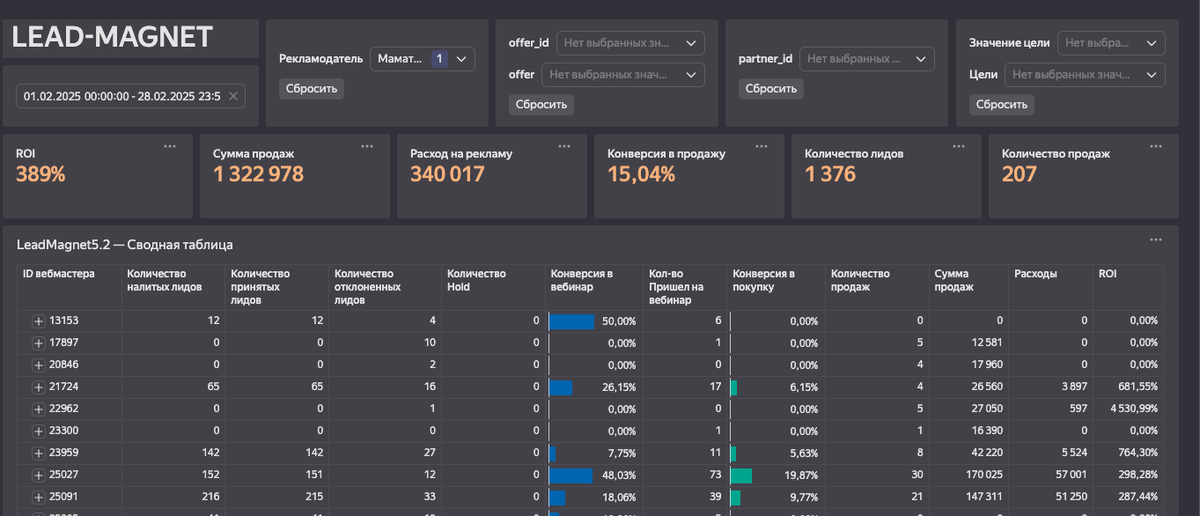Click the 48,03% webinar conversion bar cell
This screenshot has height=516, width=1200.
[593, 475]
